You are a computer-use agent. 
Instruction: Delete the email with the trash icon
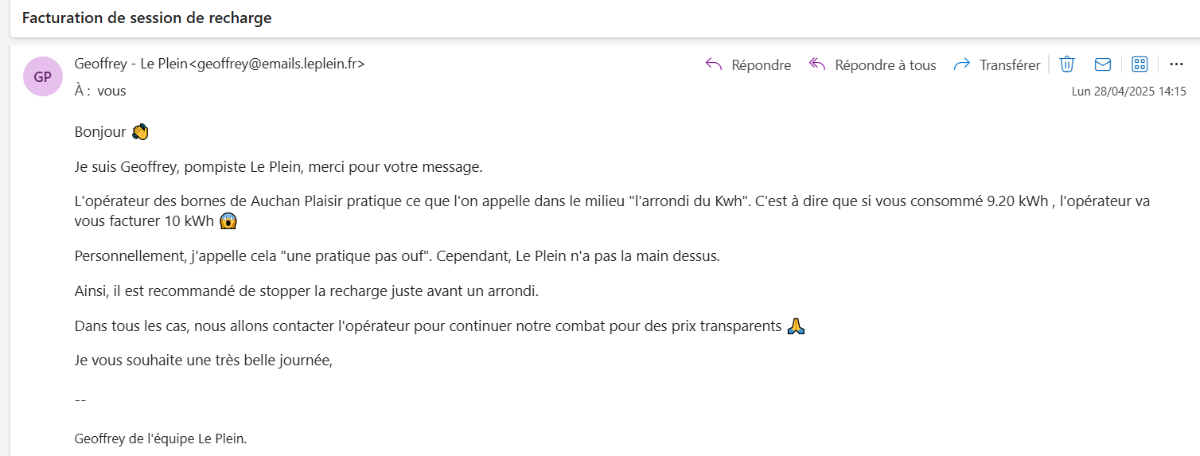click(x=1067, y=64)
